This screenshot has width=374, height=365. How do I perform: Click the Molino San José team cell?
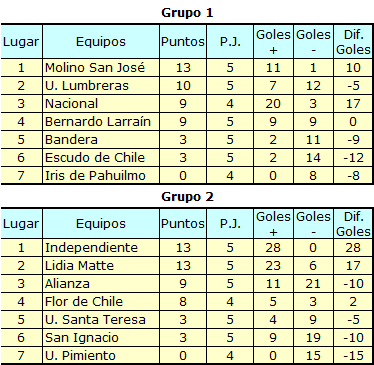pyautogui.click(x=101, y=68)
